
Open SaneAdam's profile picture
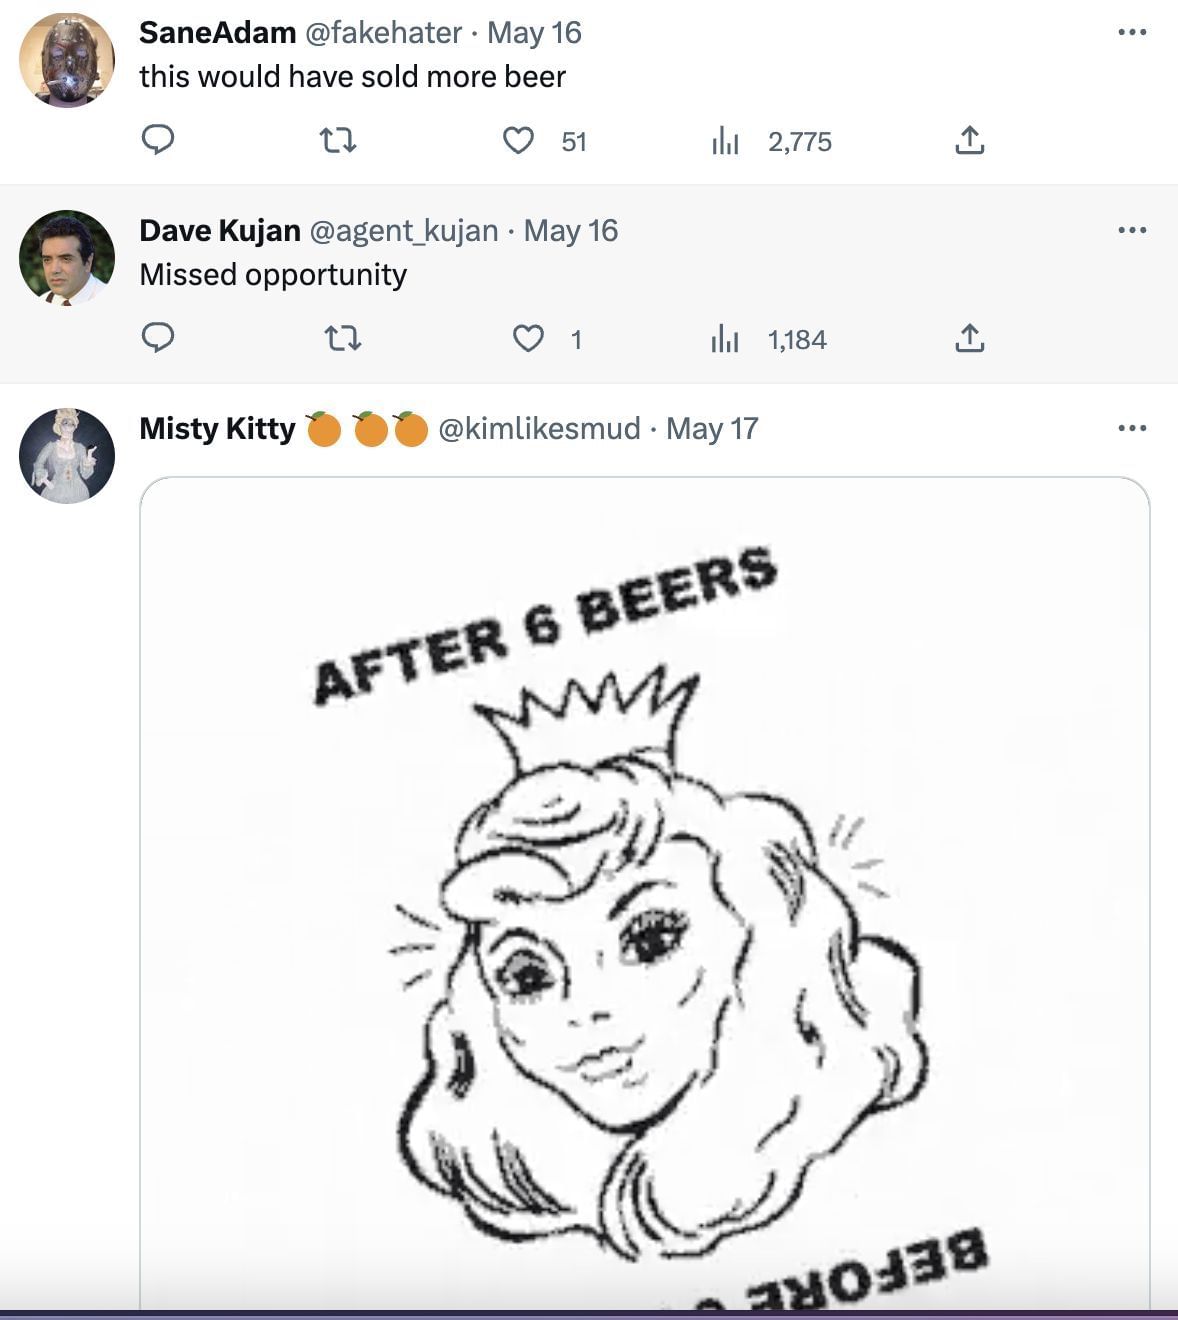[67, 60]
